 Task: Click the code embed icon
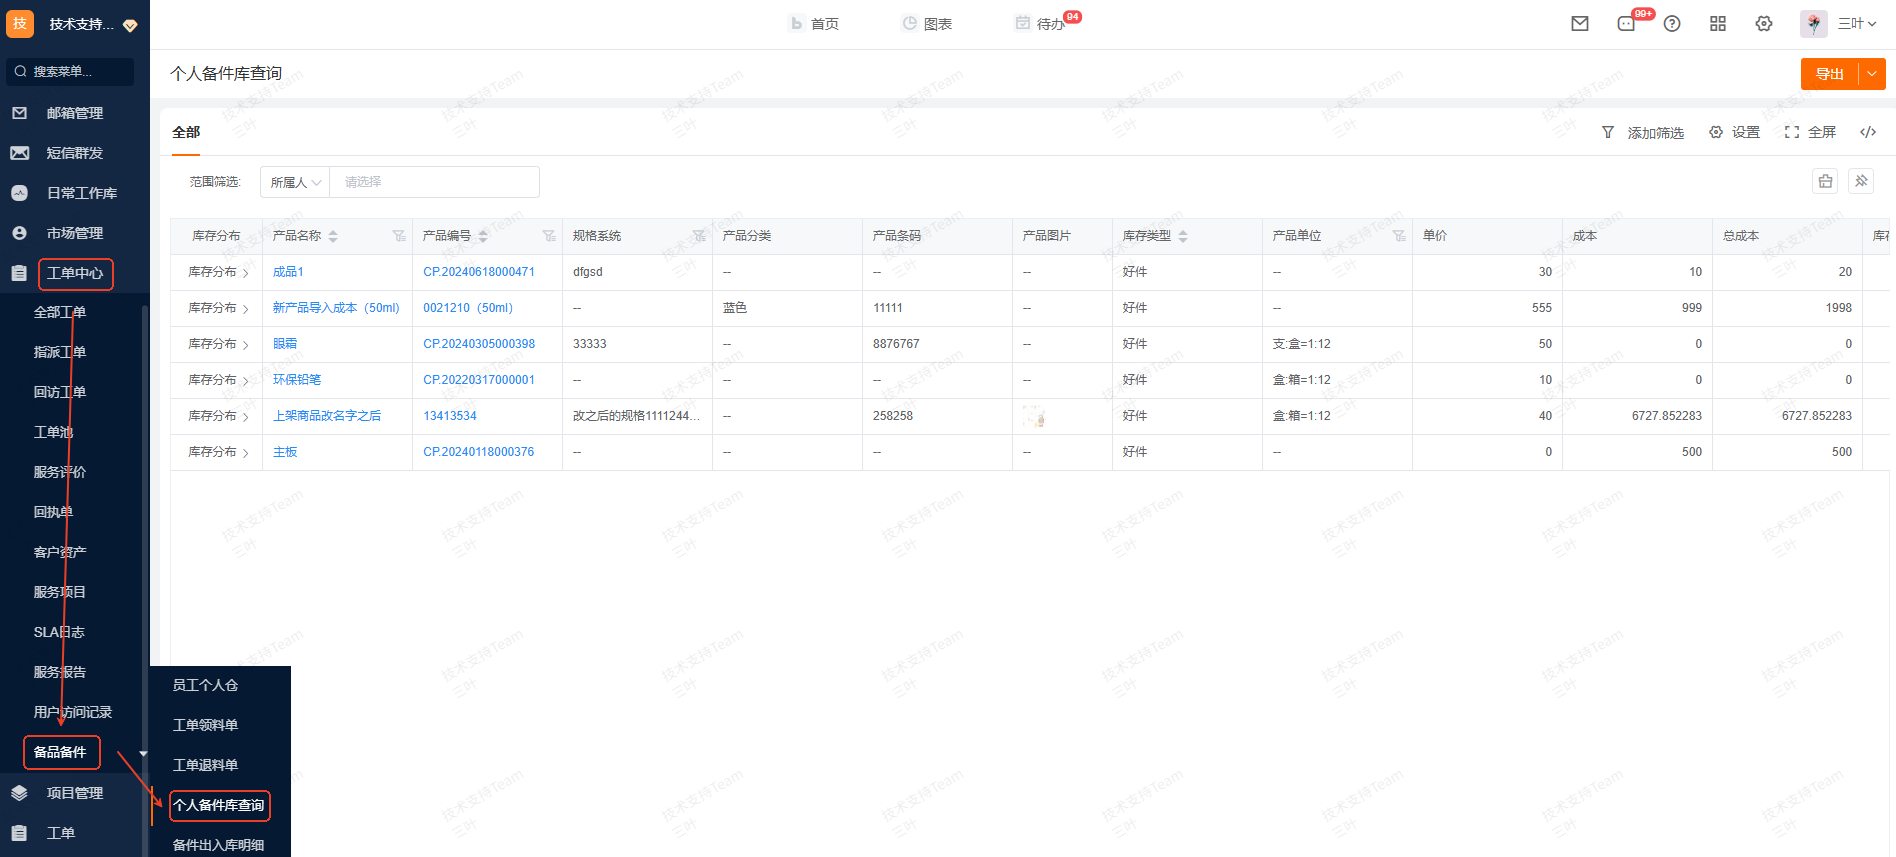click(1868, 132)
